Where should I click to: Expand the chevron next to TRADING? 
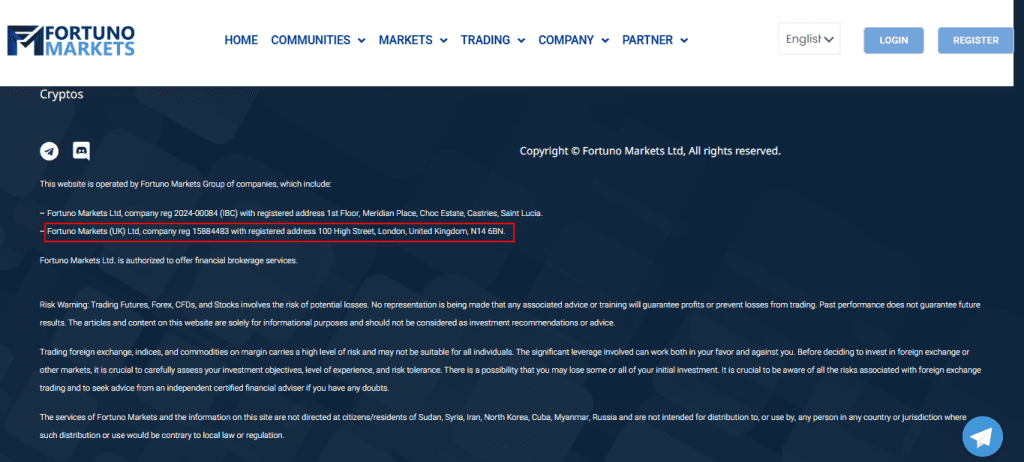(x=521, y=41)
